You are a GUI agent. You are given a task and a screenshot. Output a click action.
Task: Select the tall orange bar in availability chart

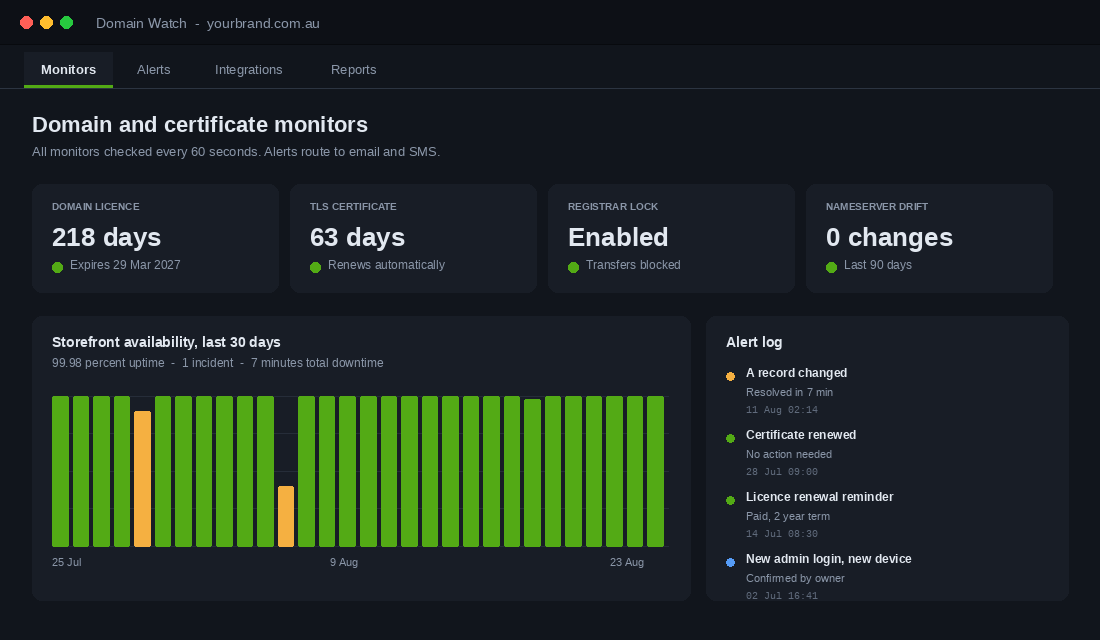[142, 479]
